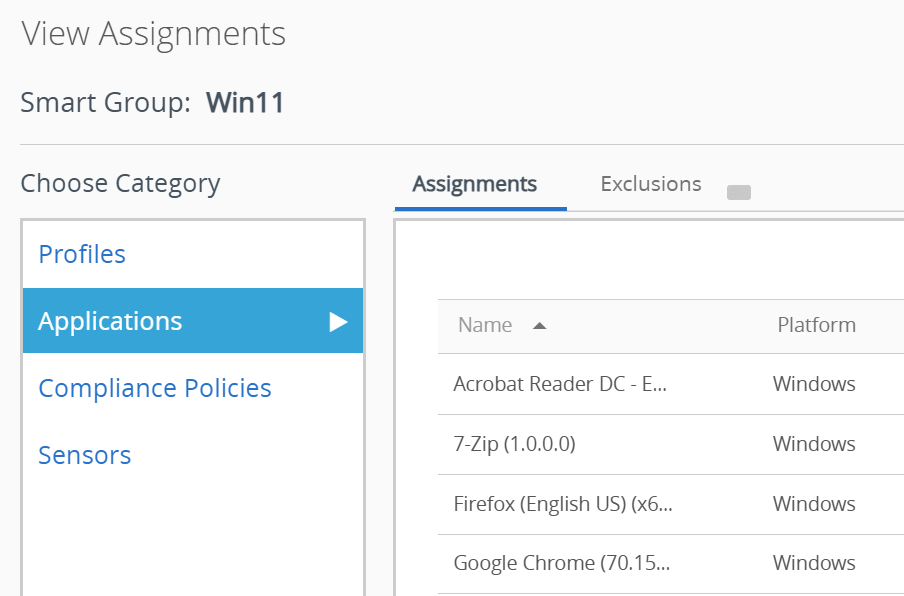Switch to the Assignments tab
Viewport: 904px width, 596px height.
pos(475,184)
